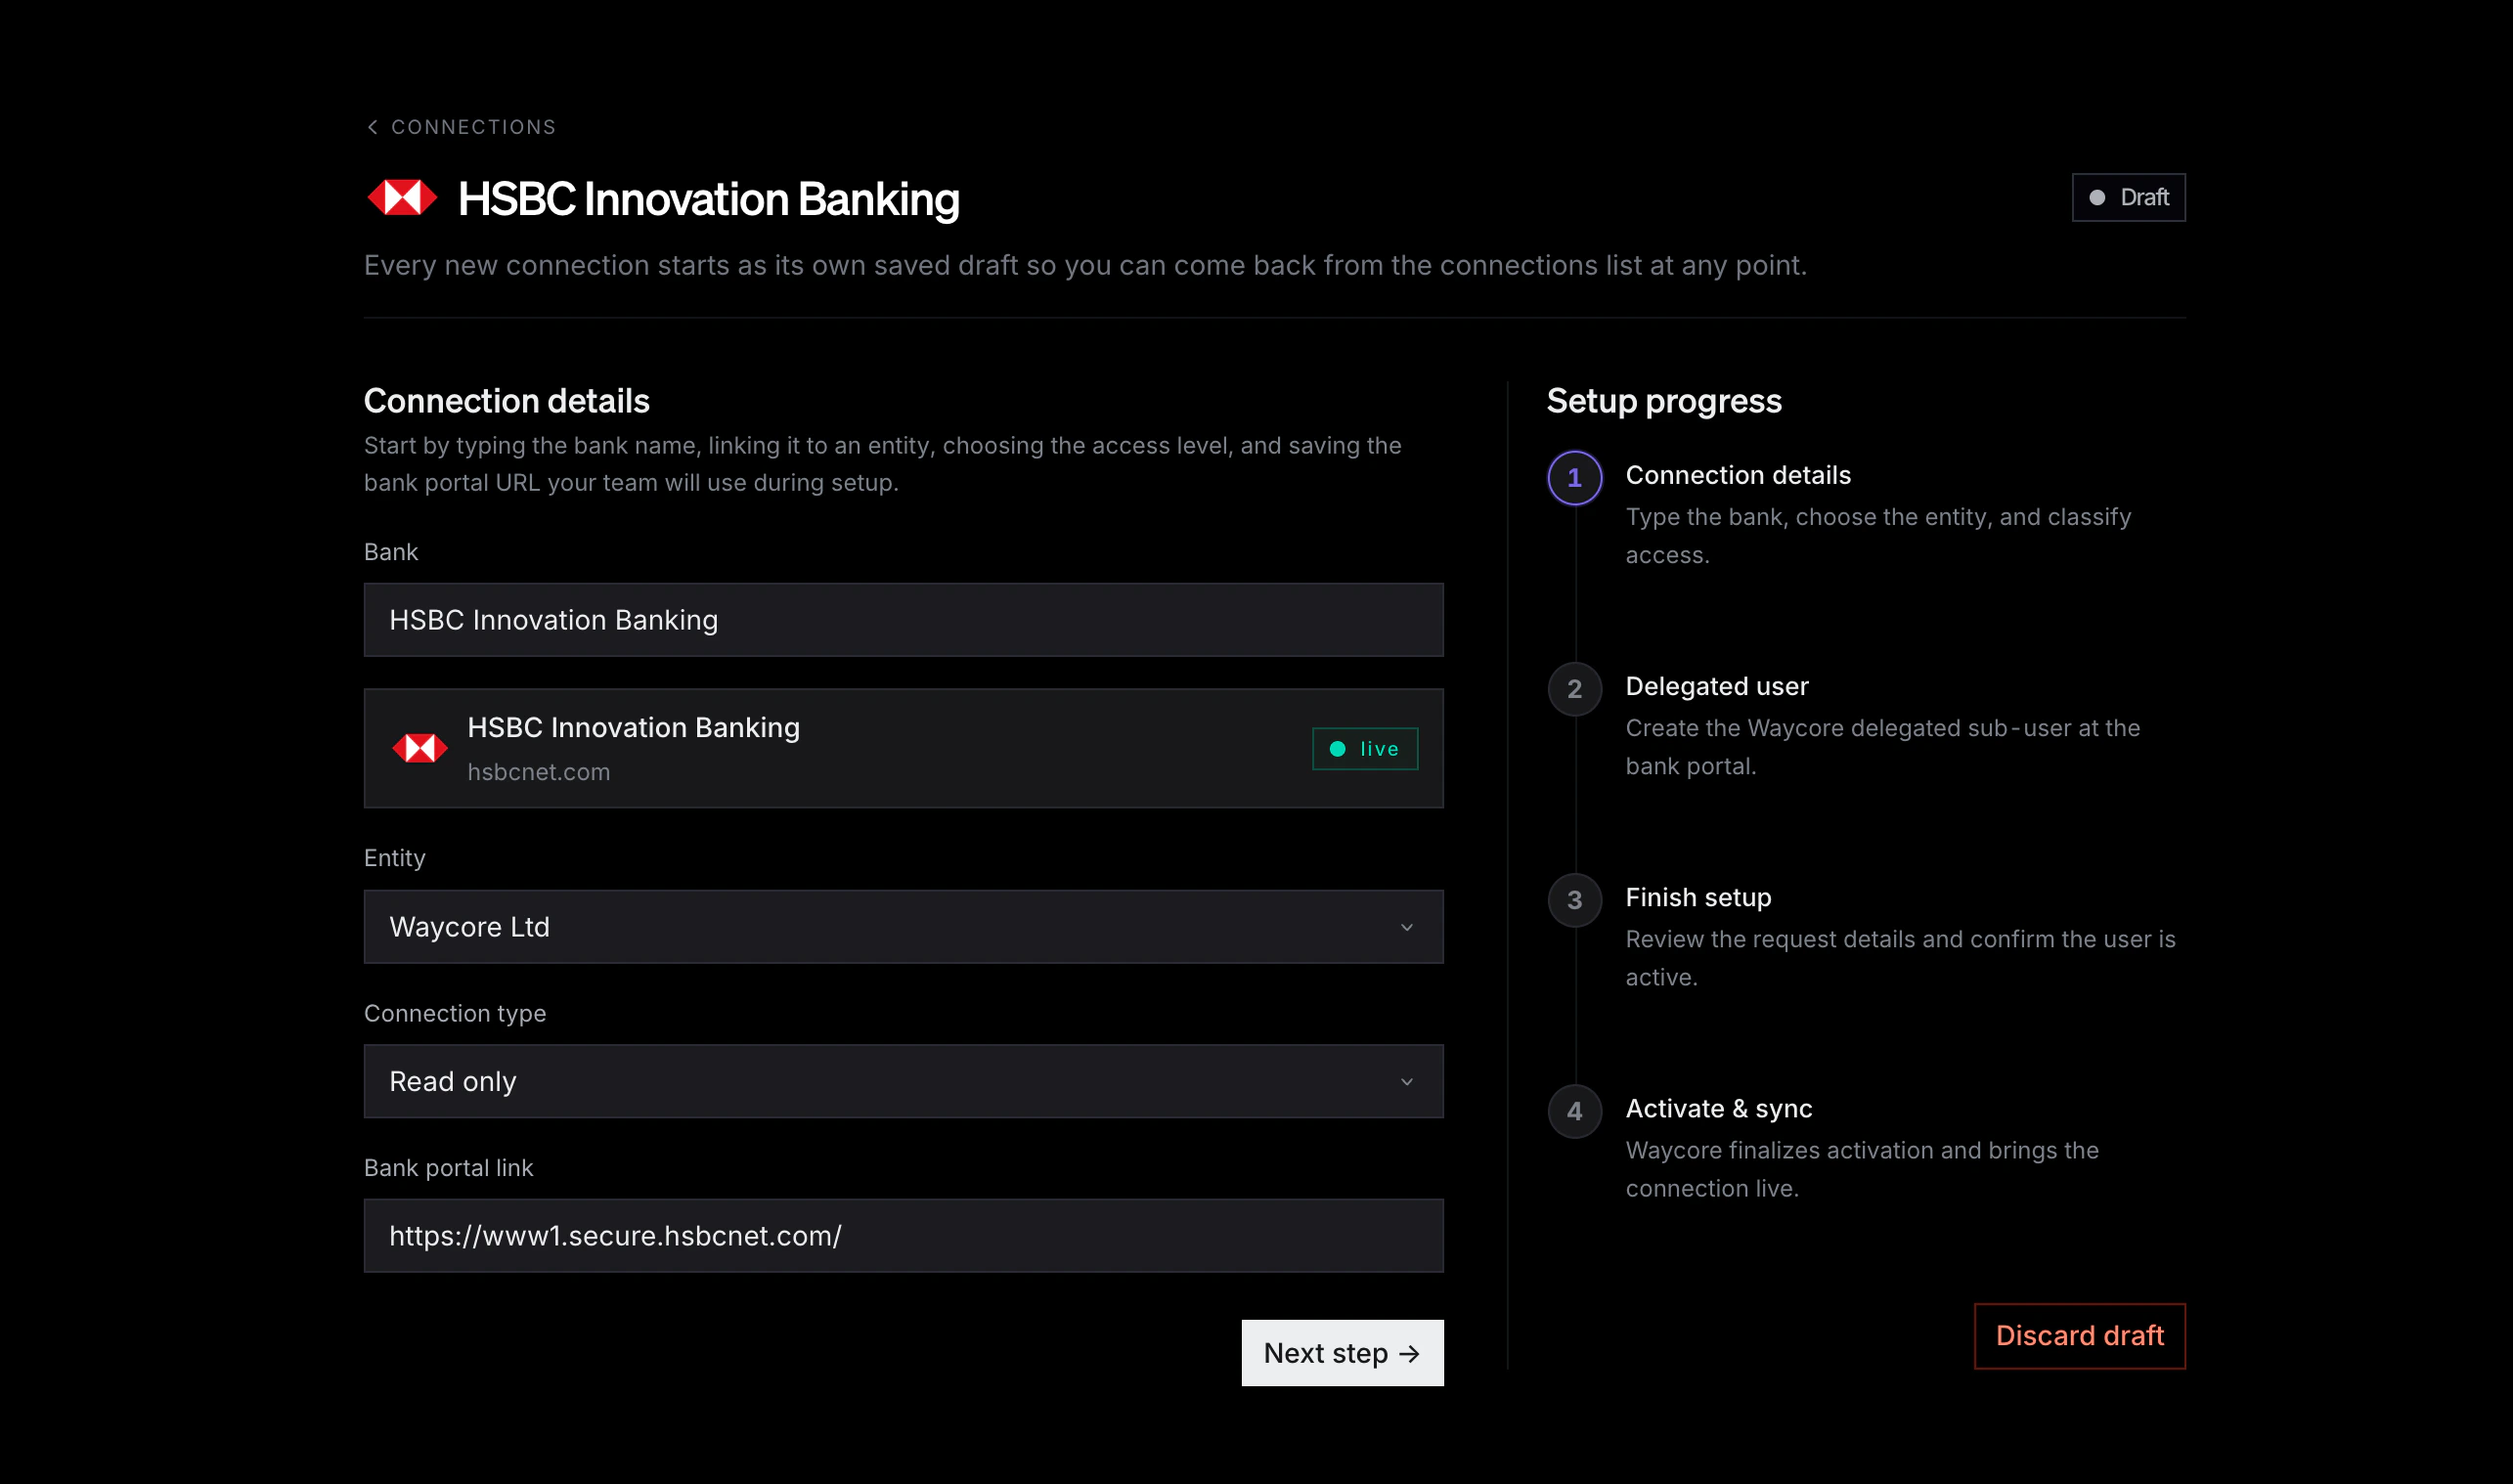Open the Entity dropdown showing Waycore Ltd

(903, 927)
